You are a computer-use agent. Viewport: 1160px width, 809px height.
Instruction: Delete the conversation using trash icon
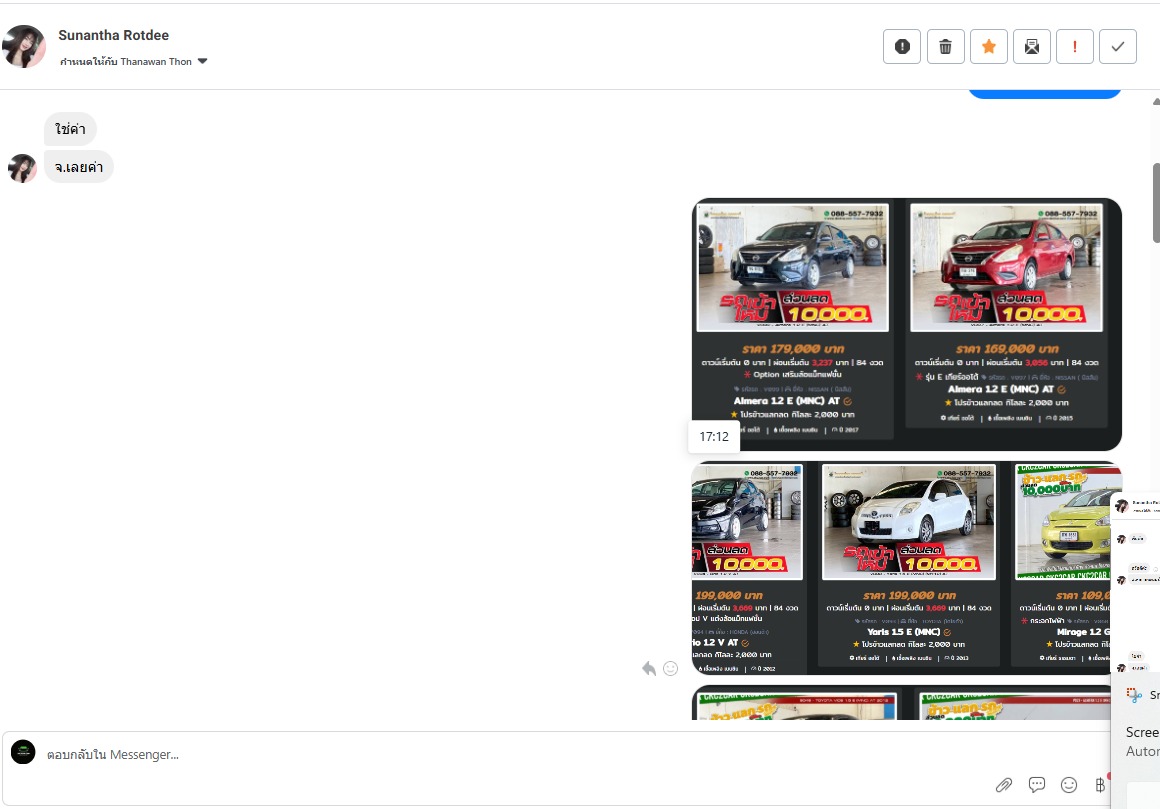click(945, 47)
